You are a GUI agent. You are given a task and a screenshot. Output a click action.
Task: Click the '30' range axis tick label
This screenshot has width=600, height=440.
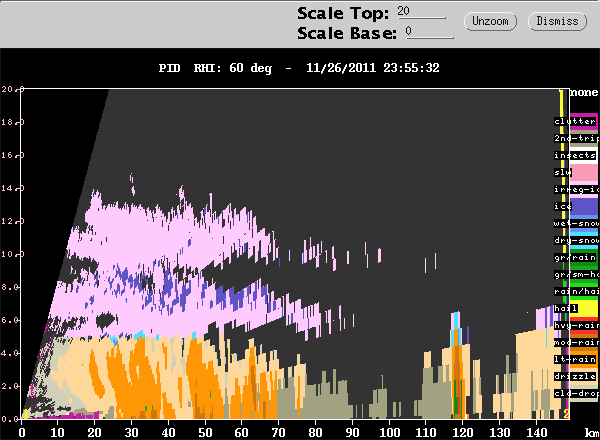click(131, 433)
